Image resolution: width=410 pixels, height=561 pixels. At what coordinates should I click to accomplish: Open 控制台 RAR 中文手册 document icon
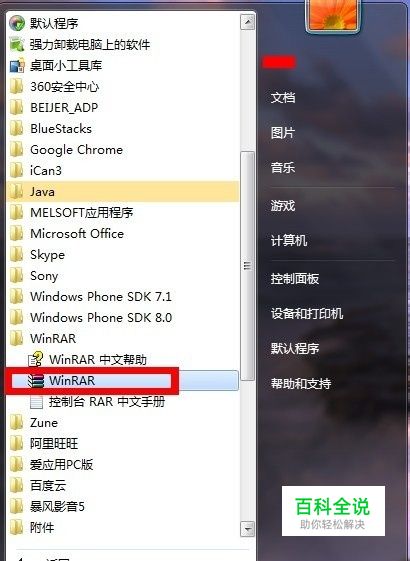(36, 402)
